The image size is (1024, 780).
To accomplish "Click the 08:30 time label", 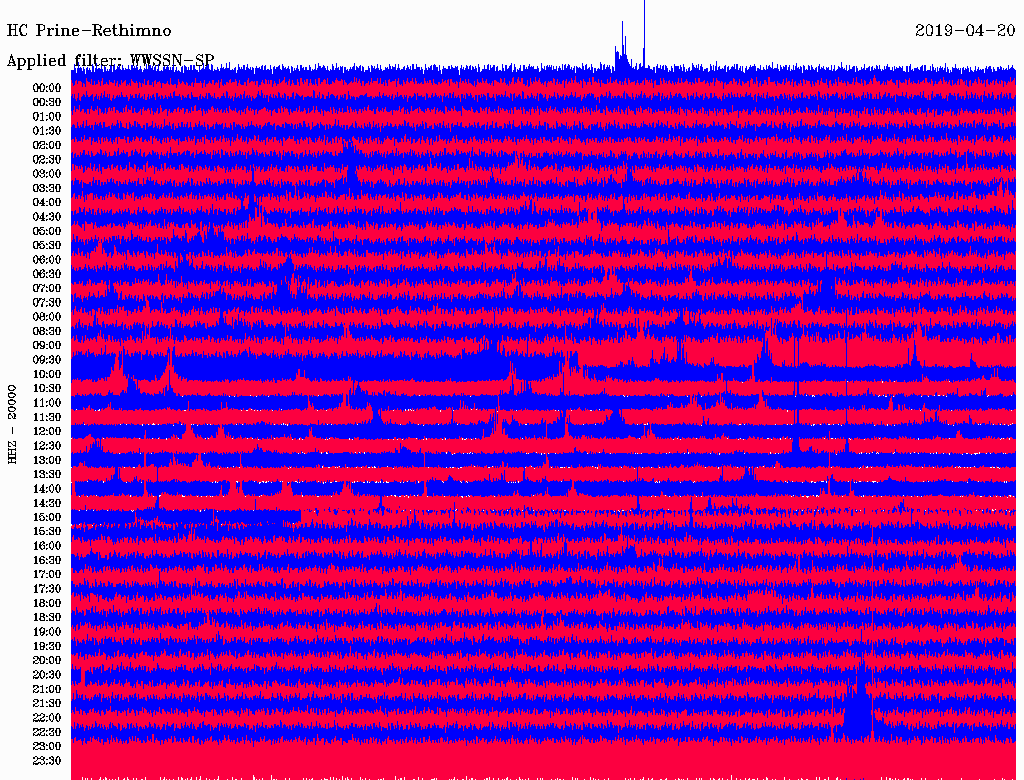I will click(x=47, y=331).
